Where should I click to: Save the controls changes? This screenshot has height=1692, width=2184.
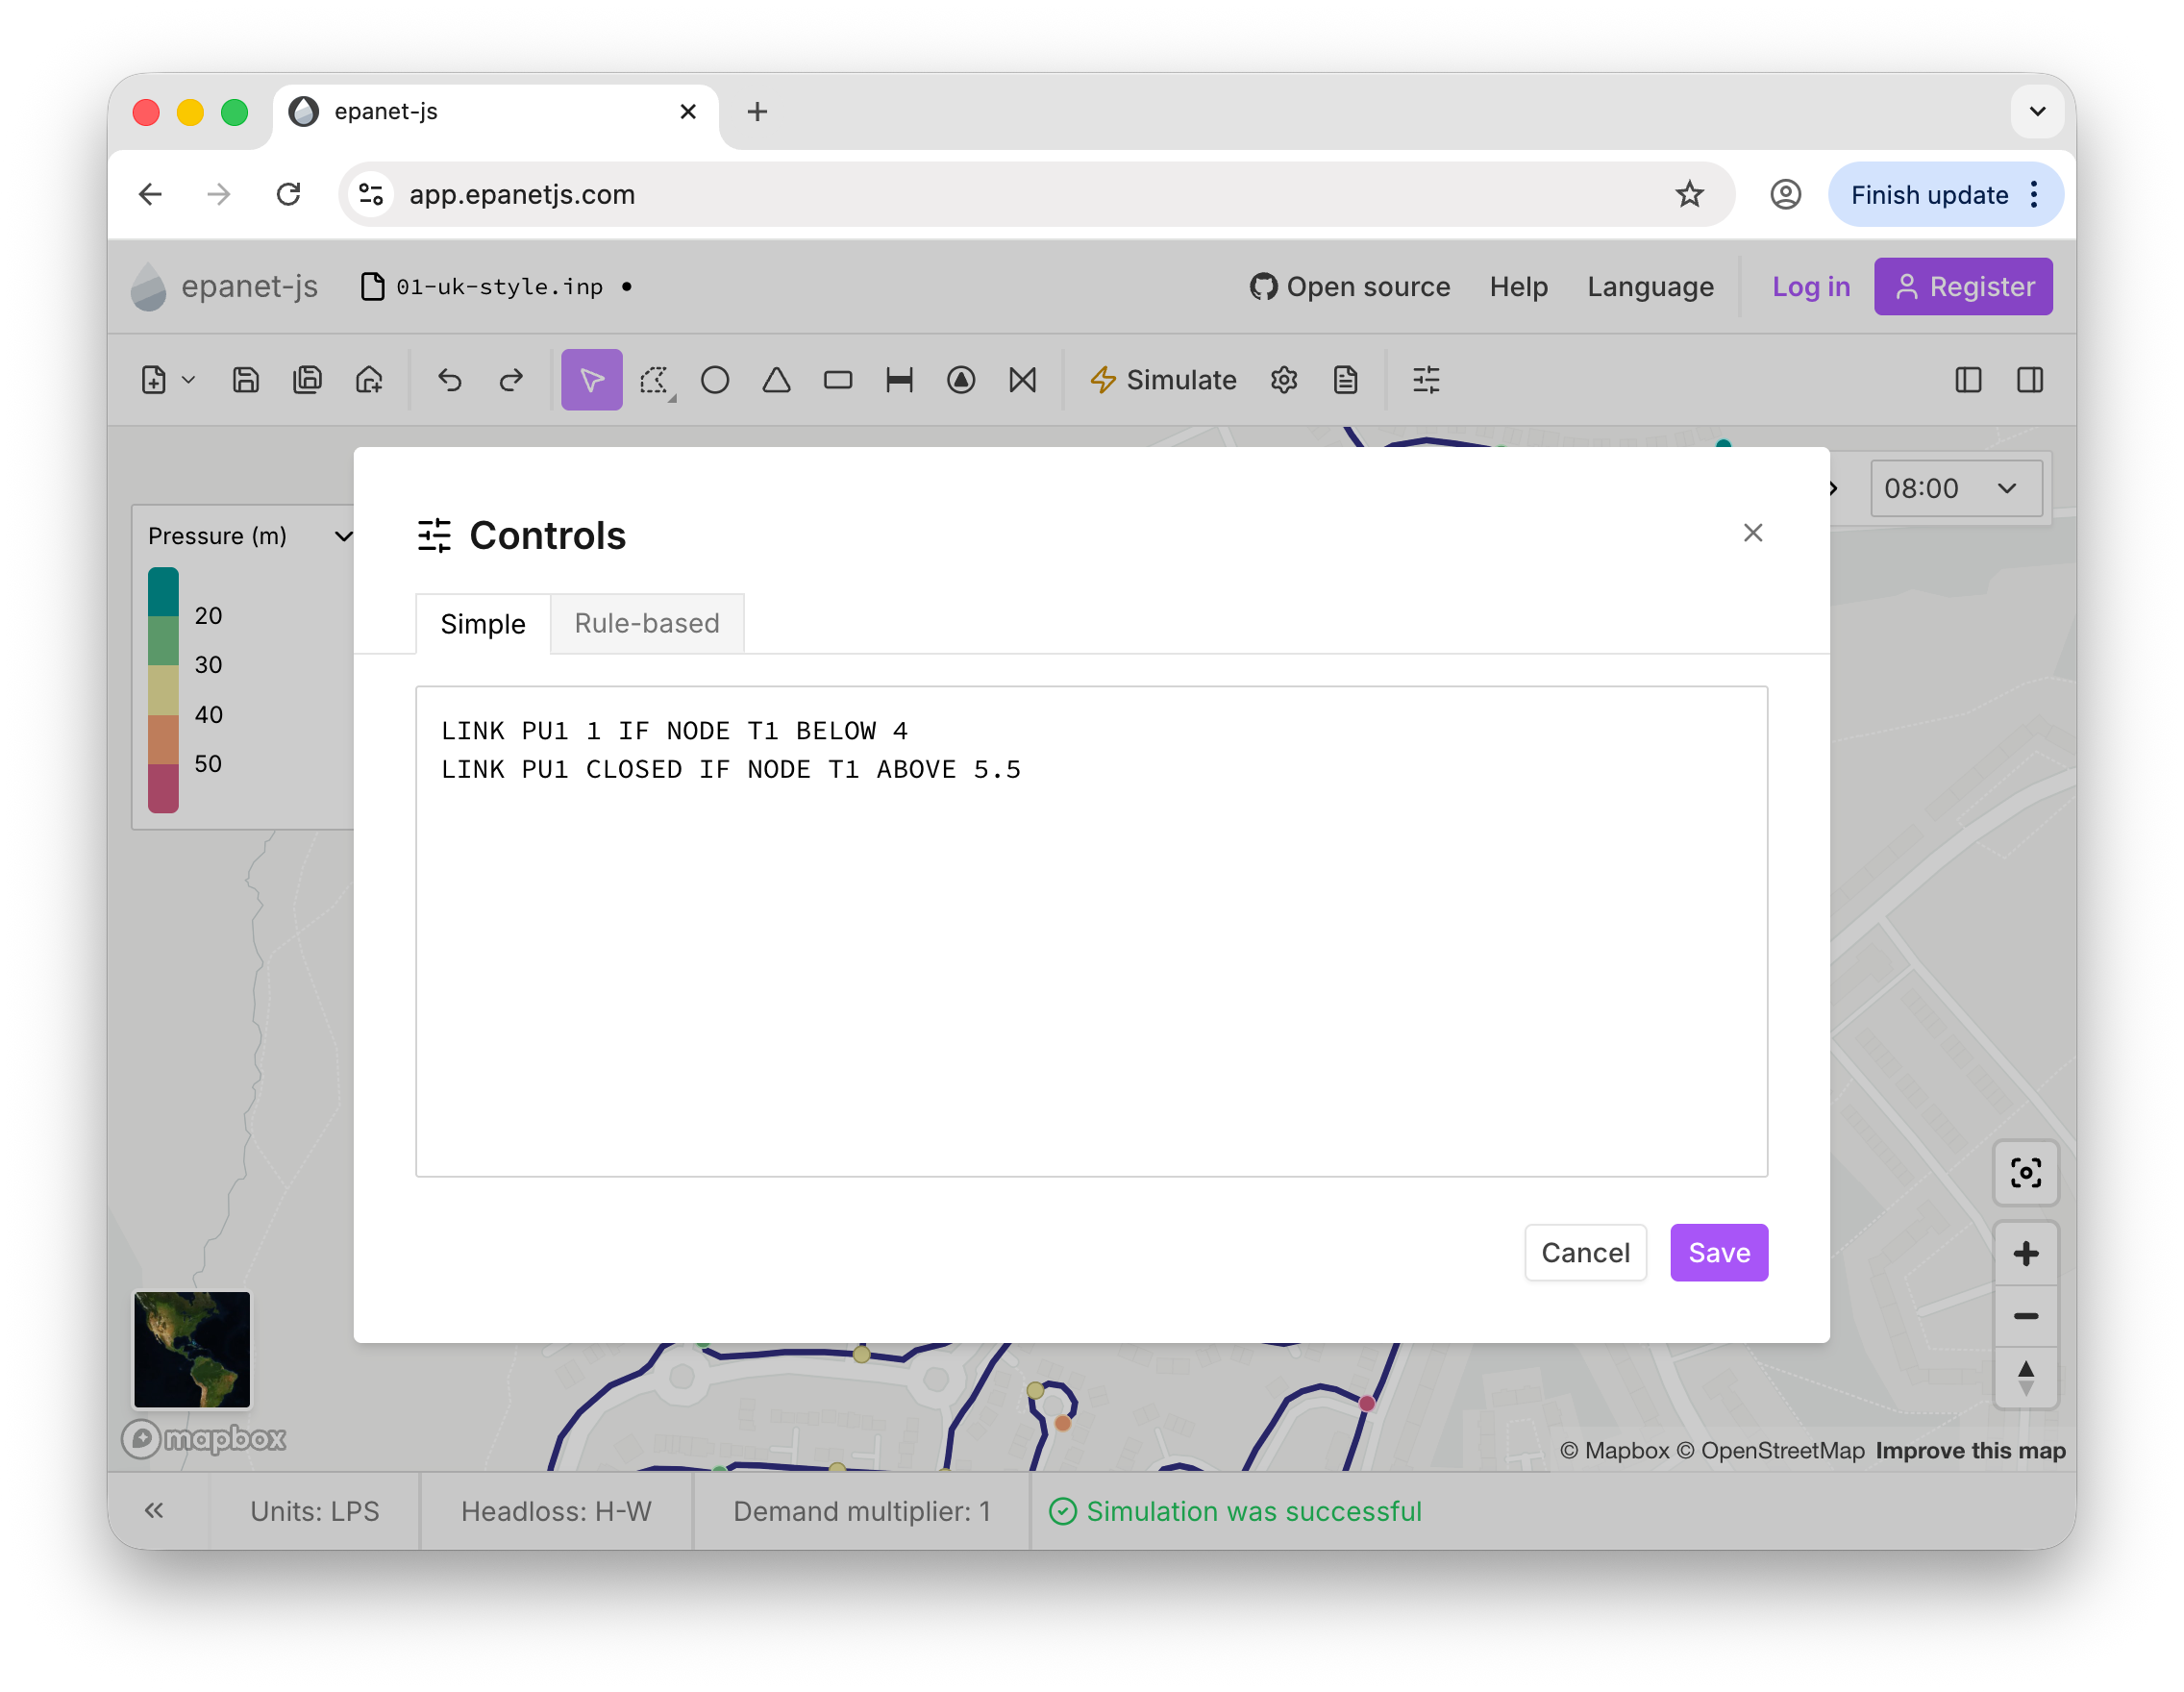pyautogui.click(x=1718, y=1252)
